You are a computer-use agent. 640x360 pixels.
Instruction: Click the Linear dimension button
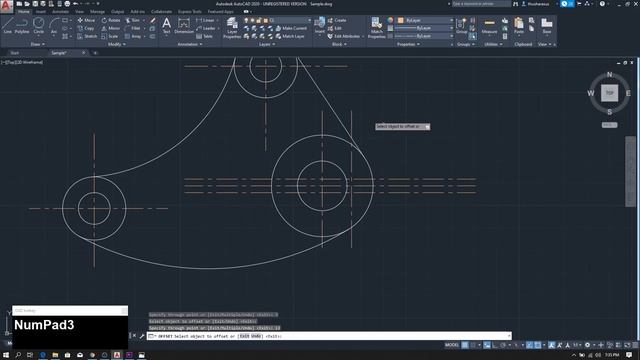click(205, 20)
